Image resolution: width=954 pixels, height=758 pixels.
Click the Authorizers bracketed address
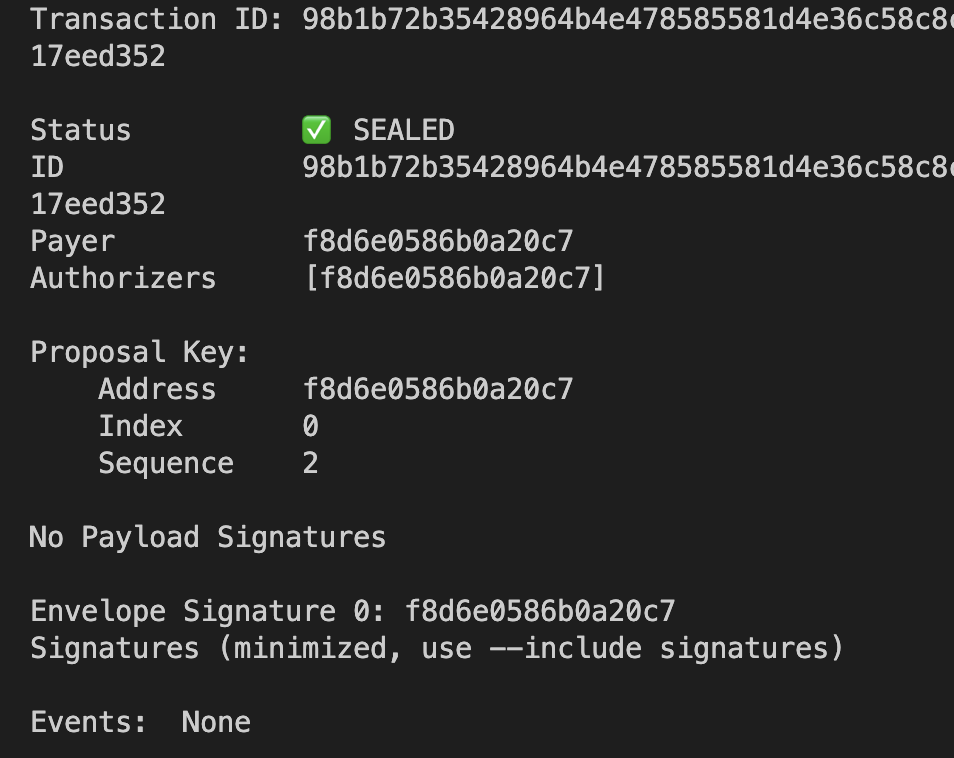[454, 278]
